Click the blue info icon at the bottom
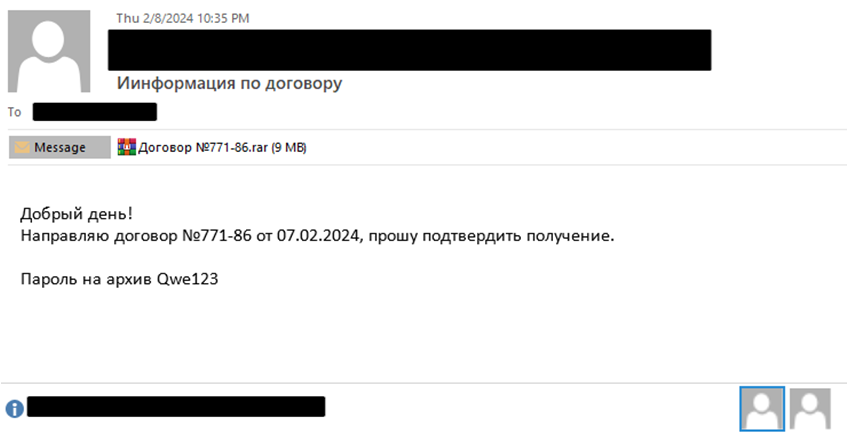This screenshot has height=443, width=854. (x=14, y=409)
